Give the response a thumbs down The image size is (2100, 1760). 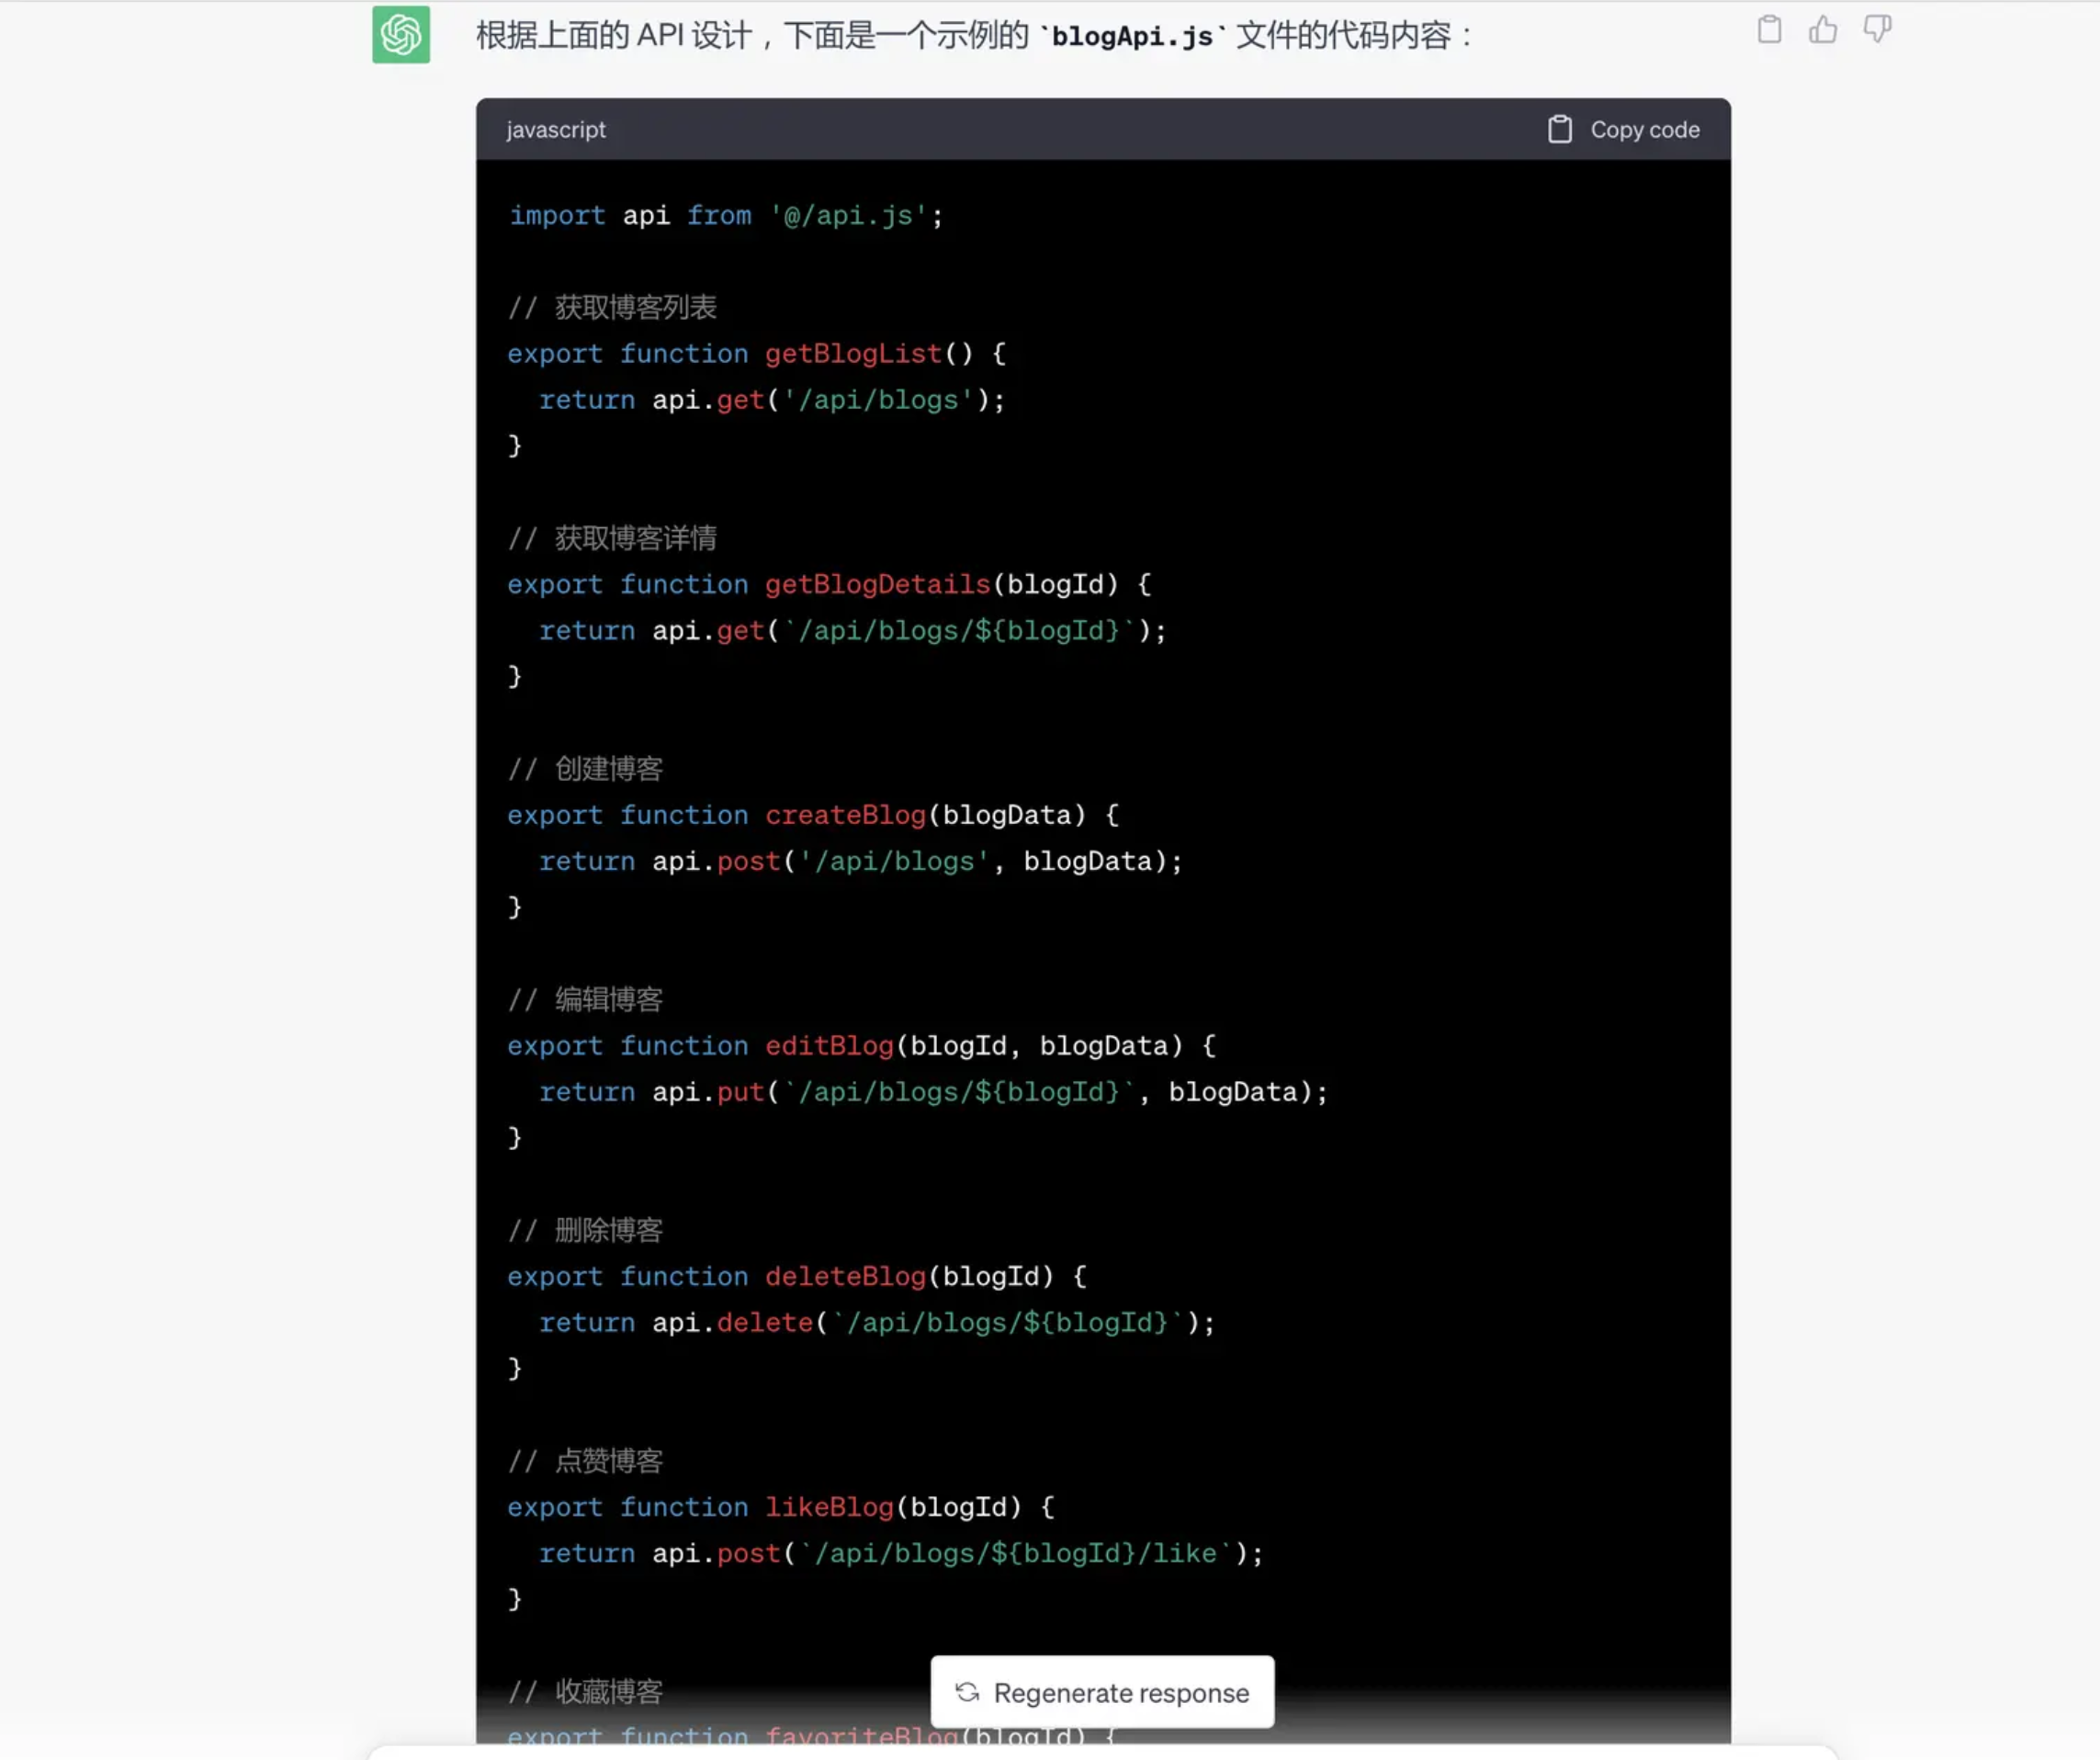coord(1877,30)
